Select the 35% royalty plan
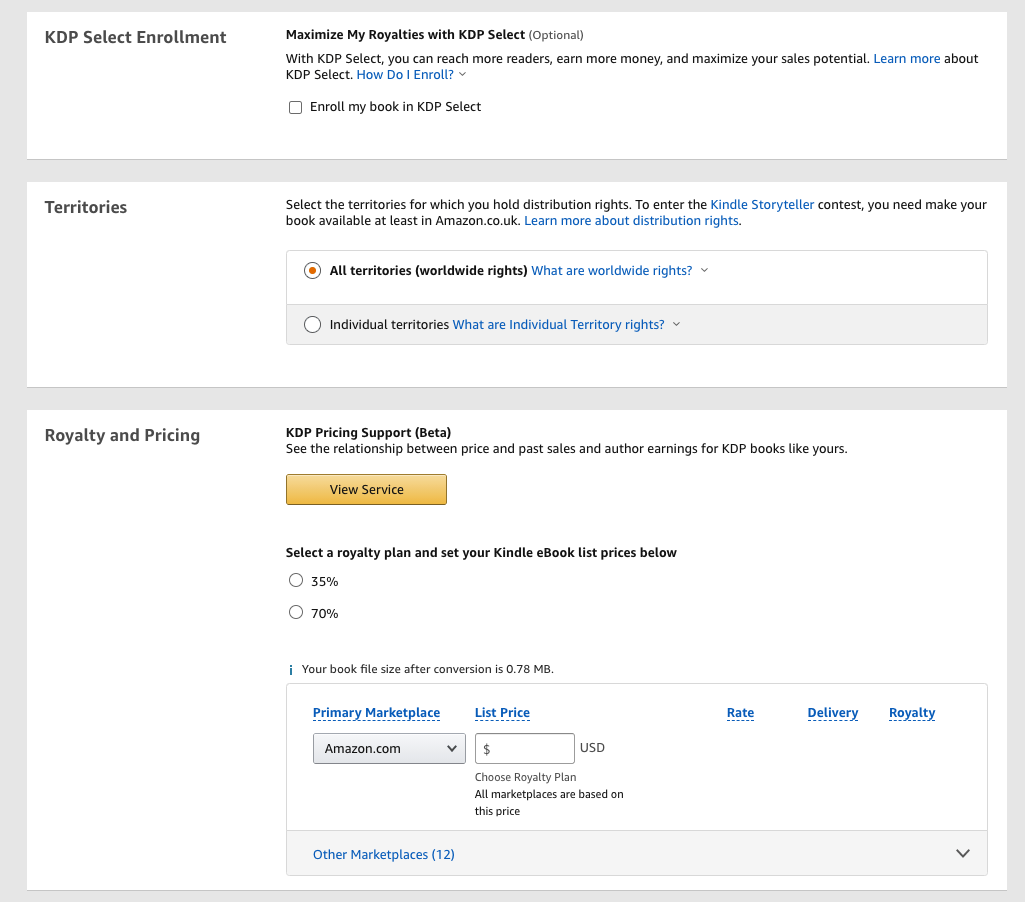The height and width of the screenshot is (902, 1025). (296, 580)
